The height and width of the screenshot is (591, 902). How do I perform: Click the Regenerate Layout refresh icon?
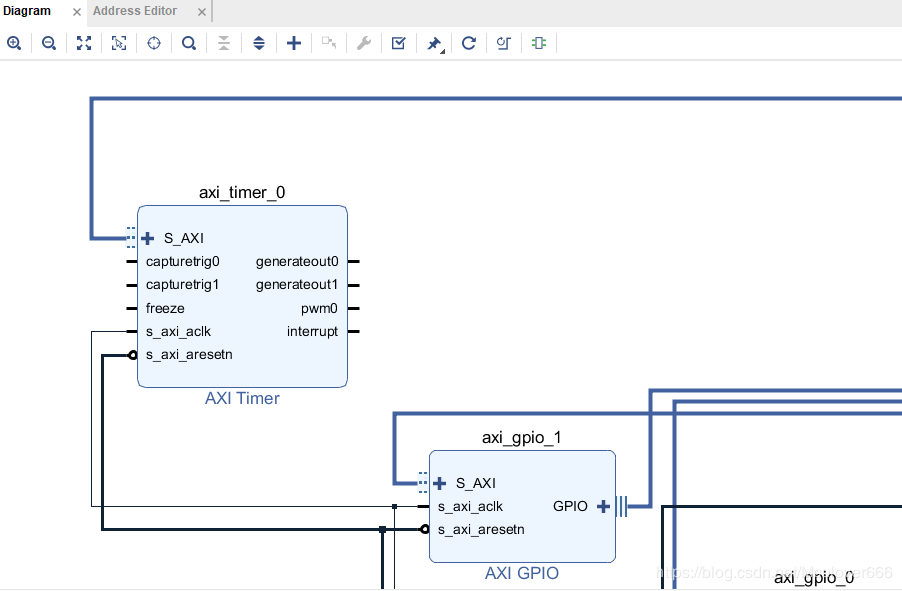click(x=468, y=43)
